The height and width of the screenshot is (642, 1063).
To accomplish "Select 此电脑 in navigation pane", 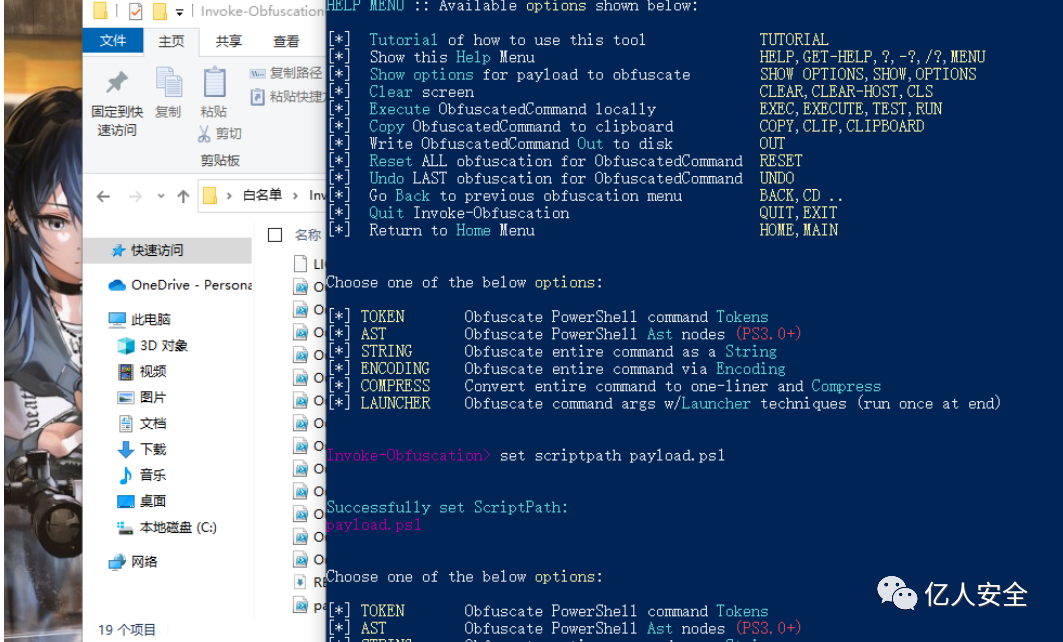I will coord(140,319).
